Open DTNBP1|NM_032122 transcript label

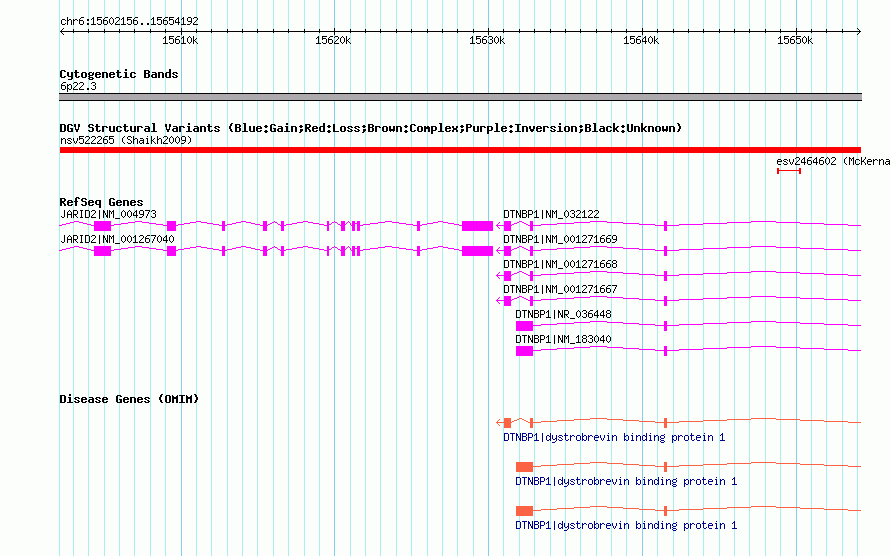(x=551, y=214)
